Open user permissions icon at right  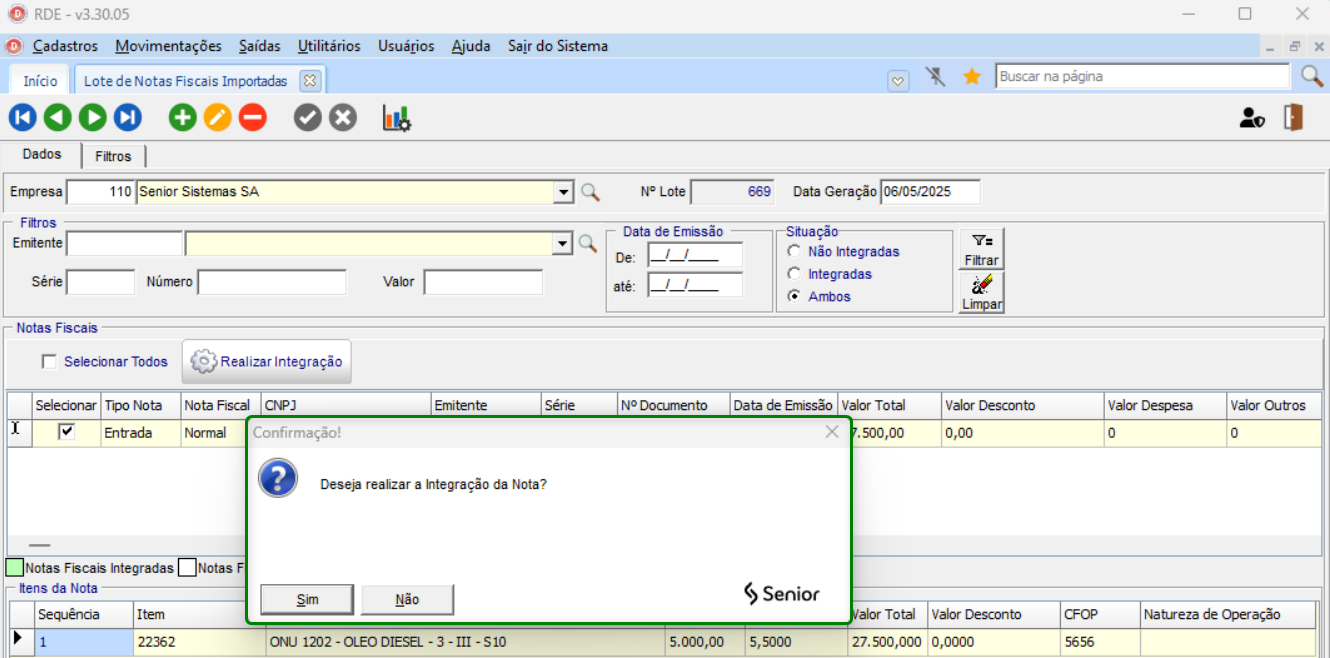(1251, 118)
